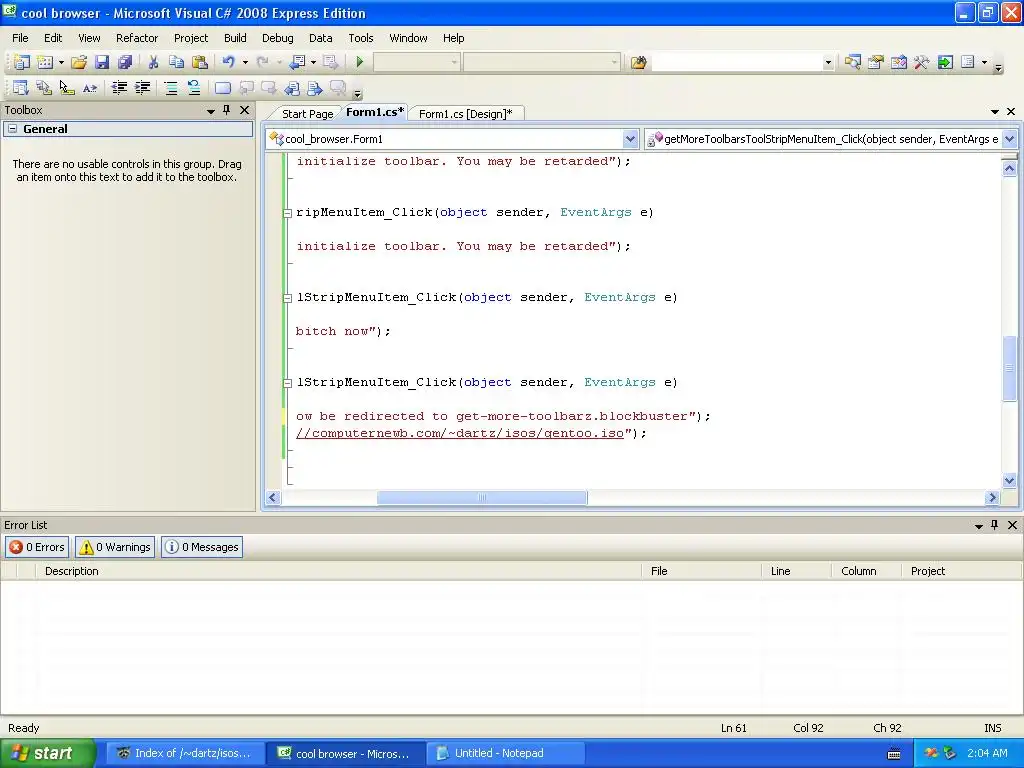Click the Navigate Backward icon
The height and width of the screenshot is (768, 1024).
tap(297, 62)
